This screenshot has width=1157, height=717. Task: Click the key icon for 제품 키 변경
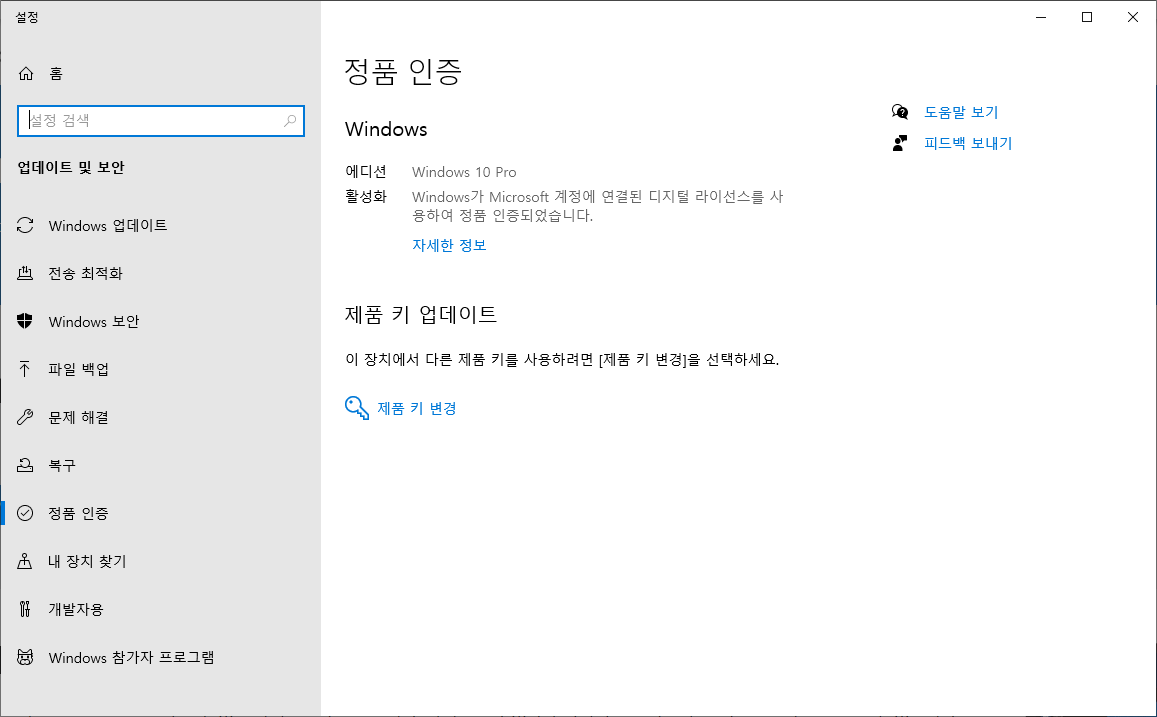pyautogui.click(x=357, y=407)
